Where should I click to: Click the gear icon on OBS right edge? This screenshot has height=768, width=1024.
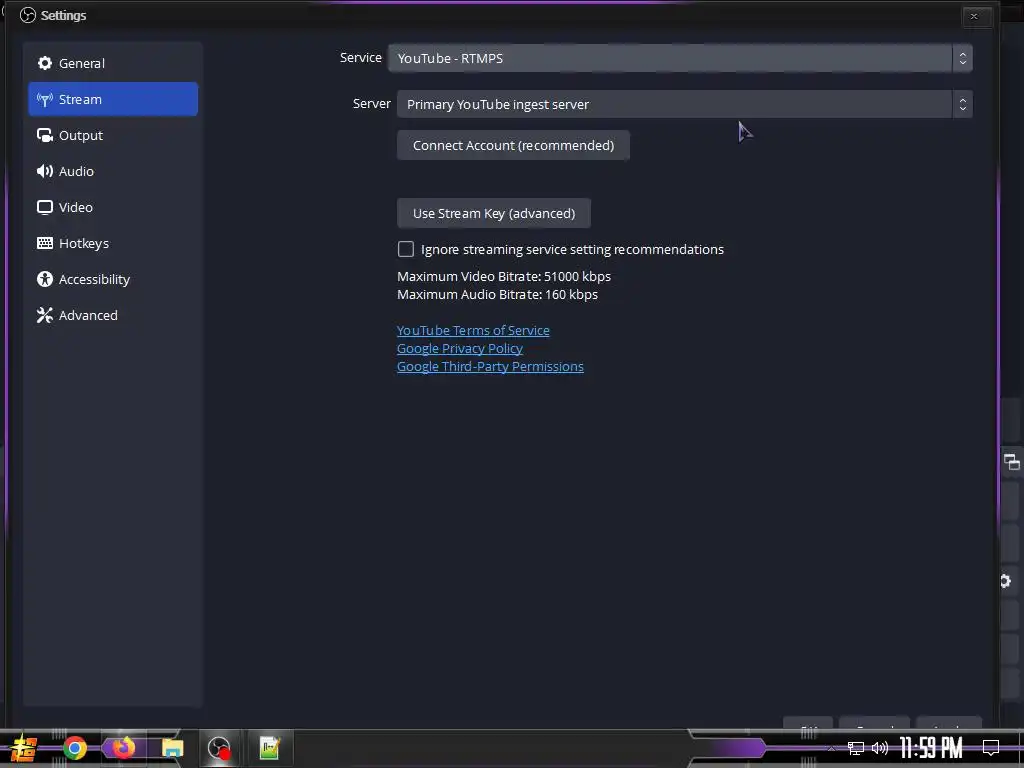(1006, 581)
